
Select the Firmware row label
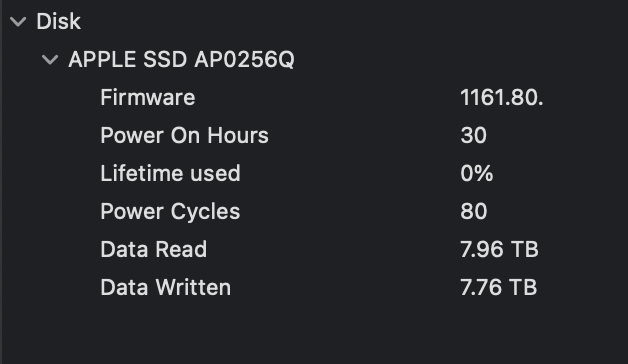click(148, 97)
